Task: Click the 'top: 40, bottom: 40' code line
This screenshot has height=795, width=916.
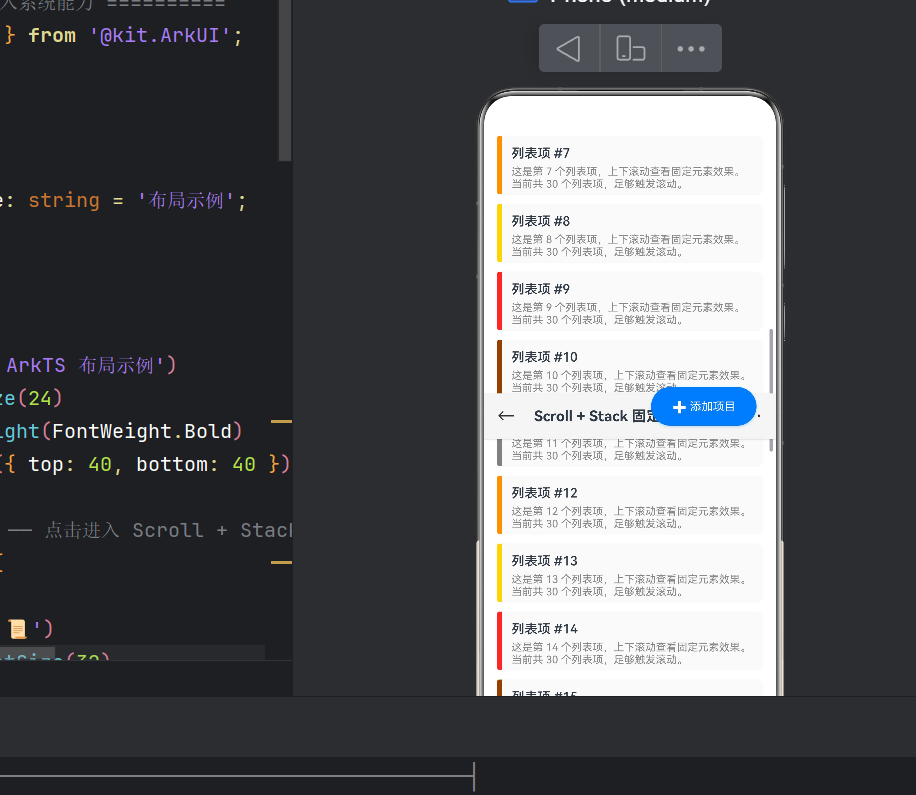Action: [x=143, y=464]
